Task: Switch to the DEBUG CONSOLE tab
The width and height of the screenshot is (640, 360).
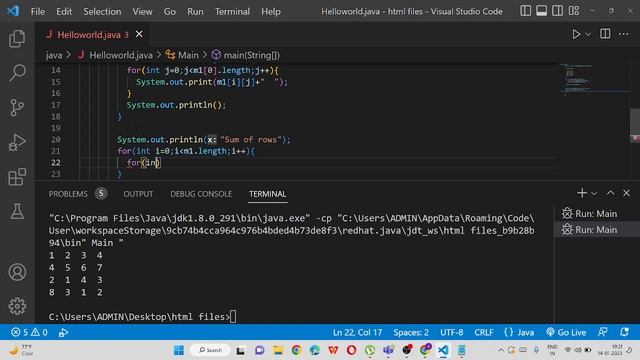Action: point(201,194)
